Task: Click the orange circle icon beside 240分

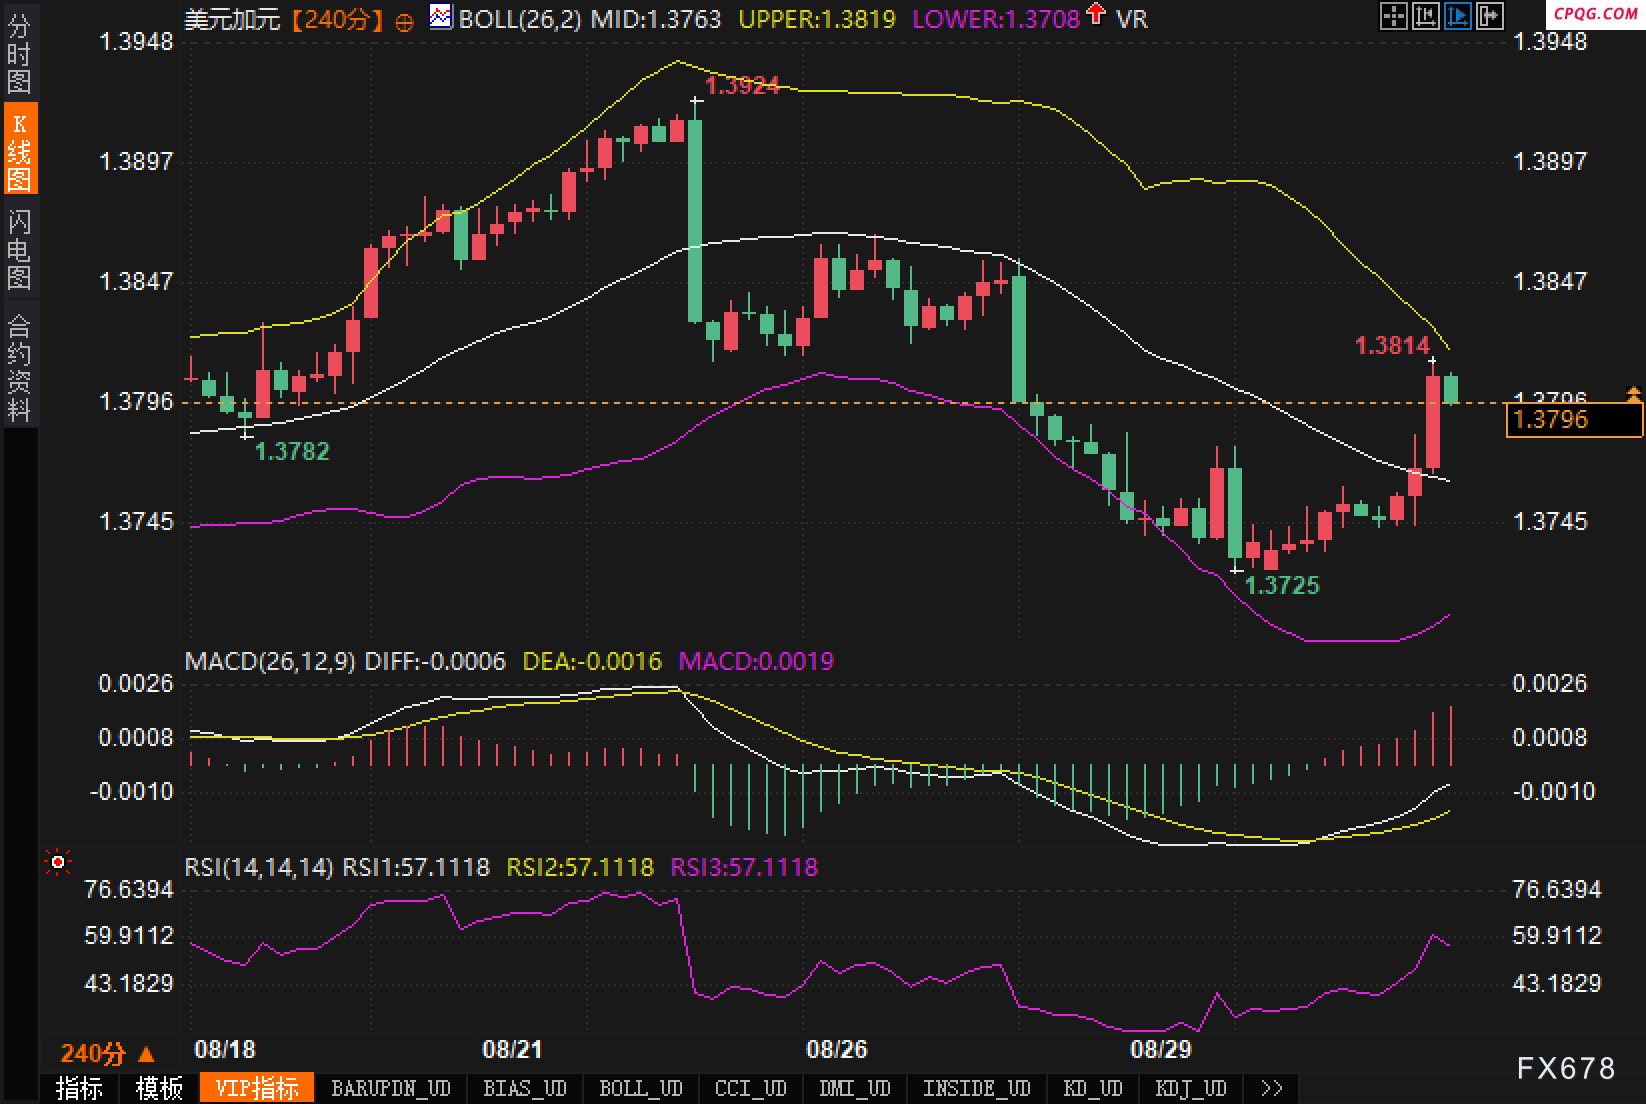Action: click(404, 21)
